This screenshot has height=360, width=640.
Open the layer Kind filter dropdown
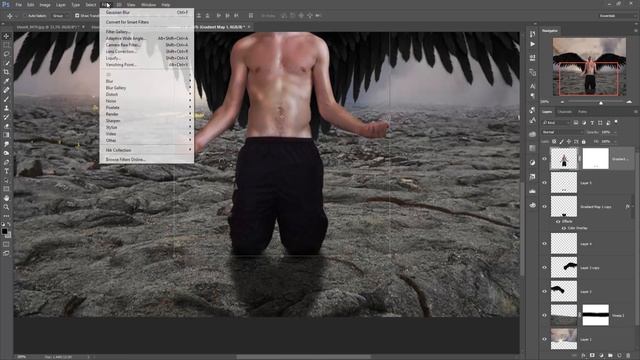click(x=556, y=122)
